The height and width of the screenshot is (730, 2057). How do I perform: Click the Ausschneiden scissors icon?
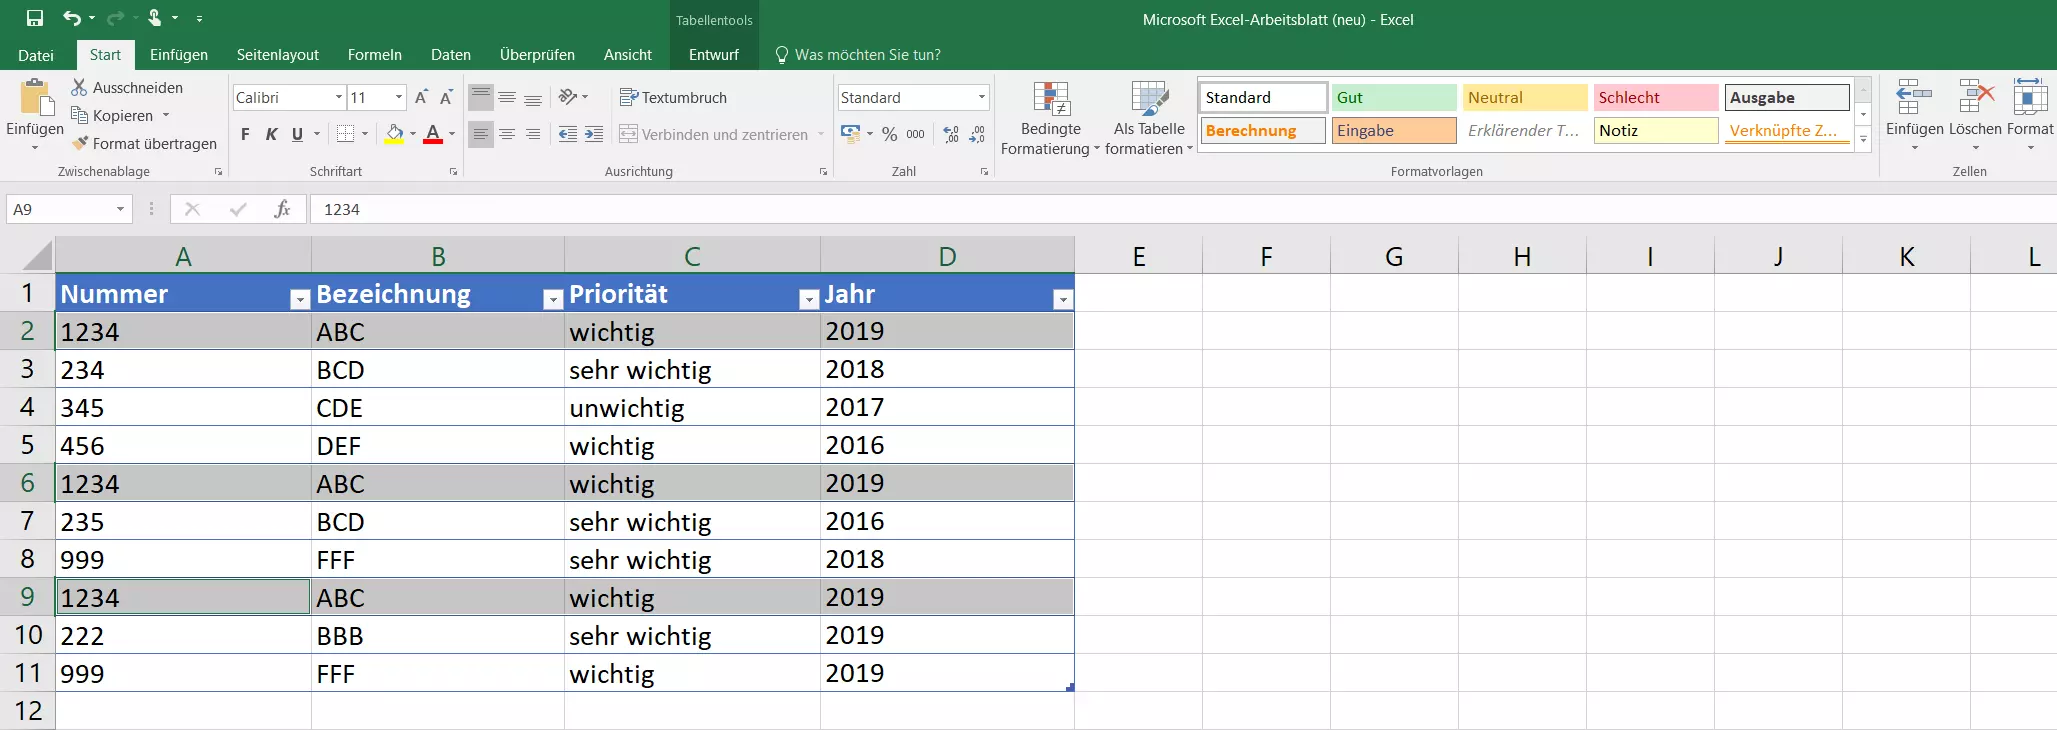80,88
